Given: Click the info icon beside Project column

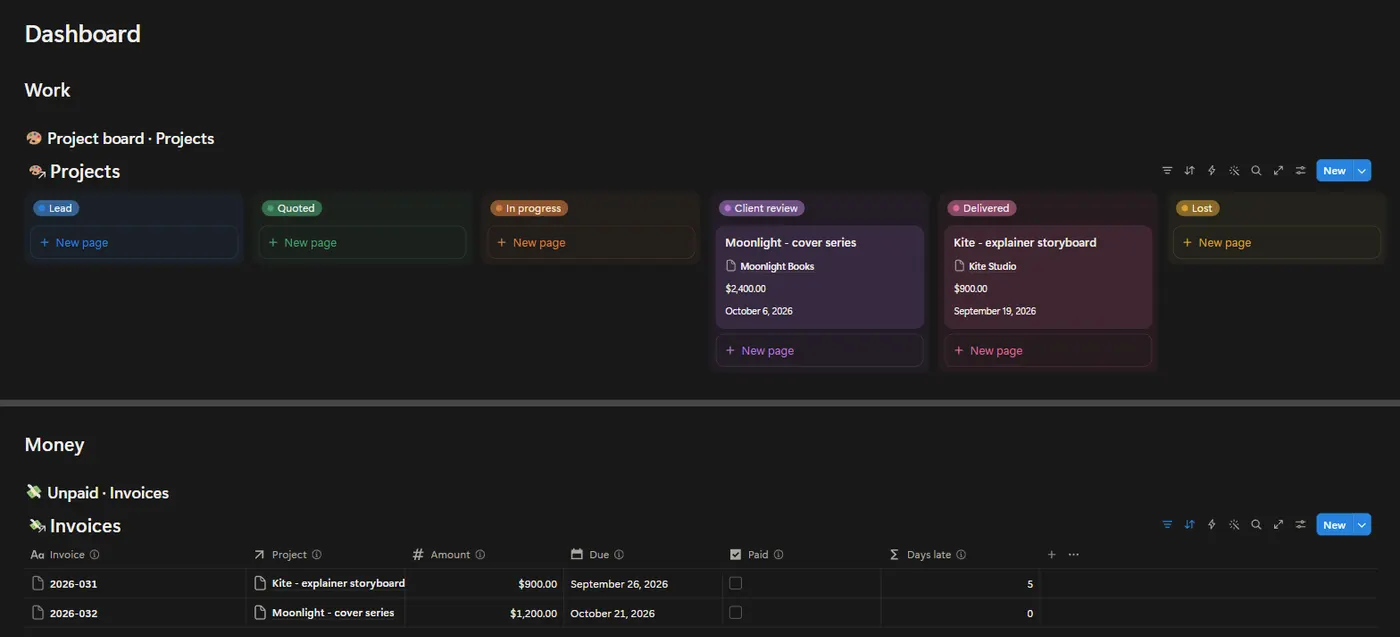Looking at the screenshot, I should [x=317, y=555].
